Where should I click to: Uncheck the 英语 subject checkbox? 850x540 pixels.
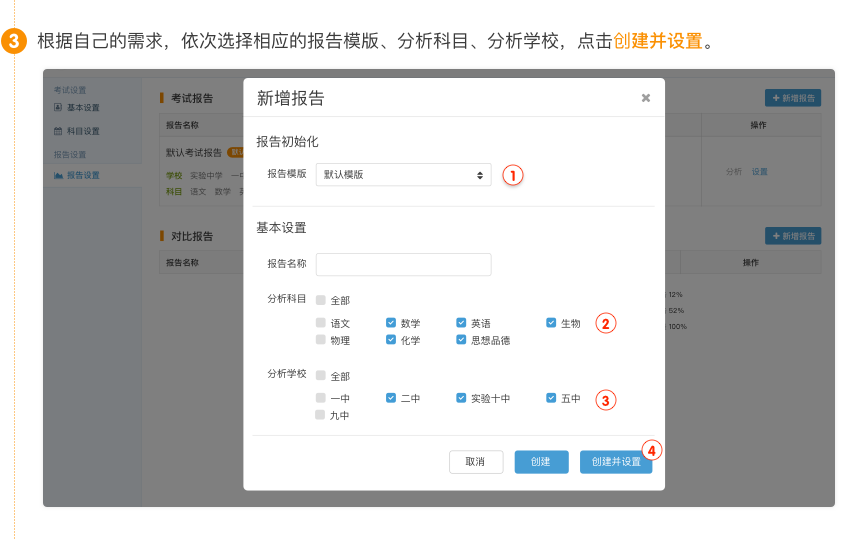coord(461,323)
